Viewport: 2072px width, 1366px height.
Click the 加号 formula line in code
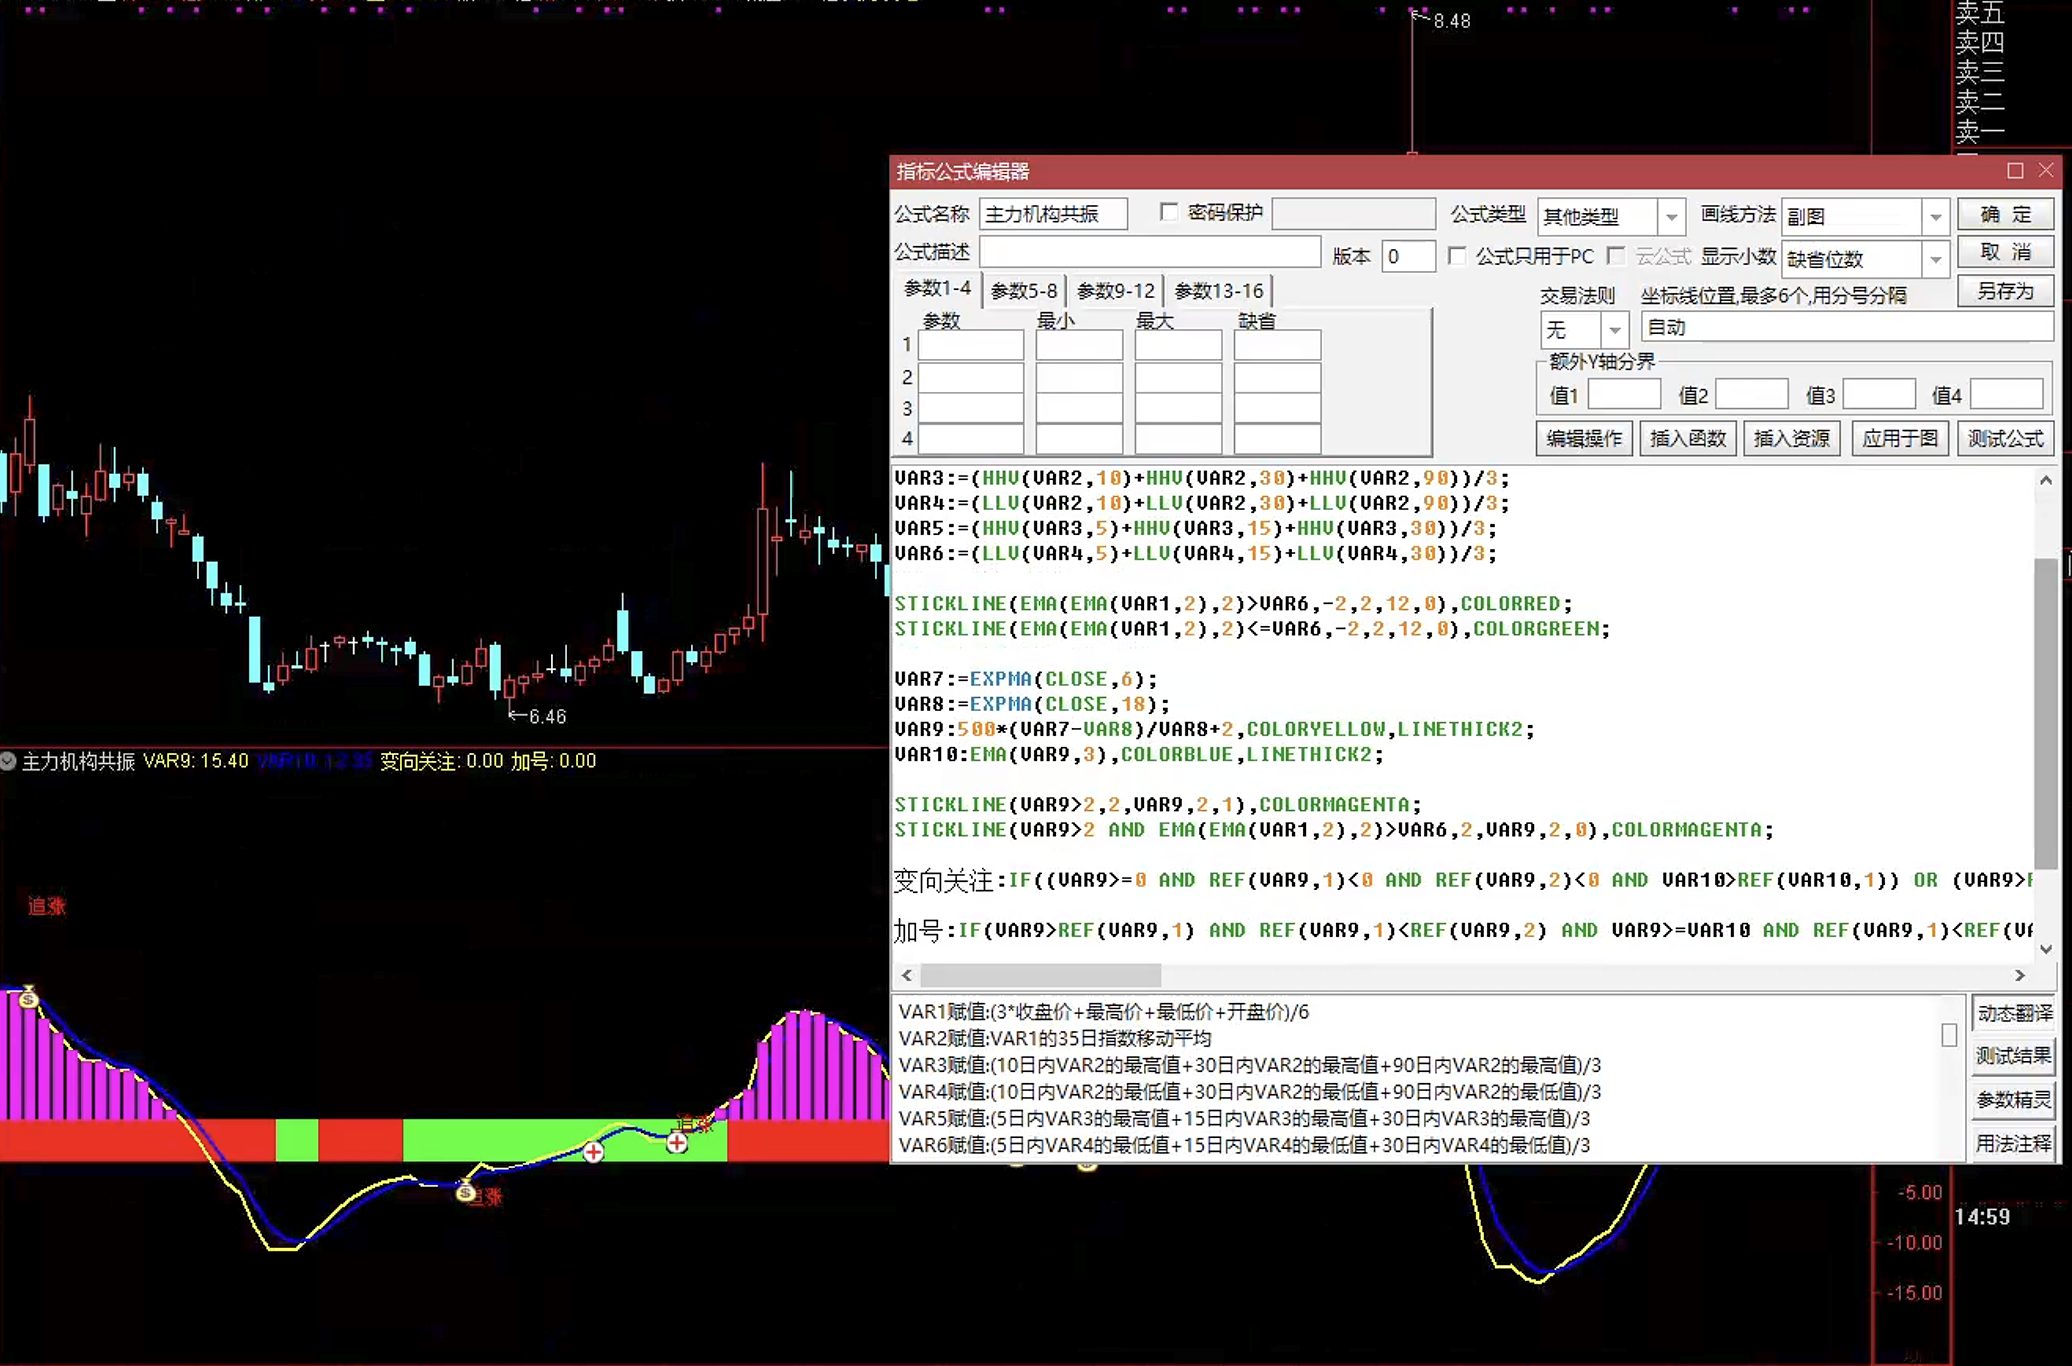point(1463,930)
